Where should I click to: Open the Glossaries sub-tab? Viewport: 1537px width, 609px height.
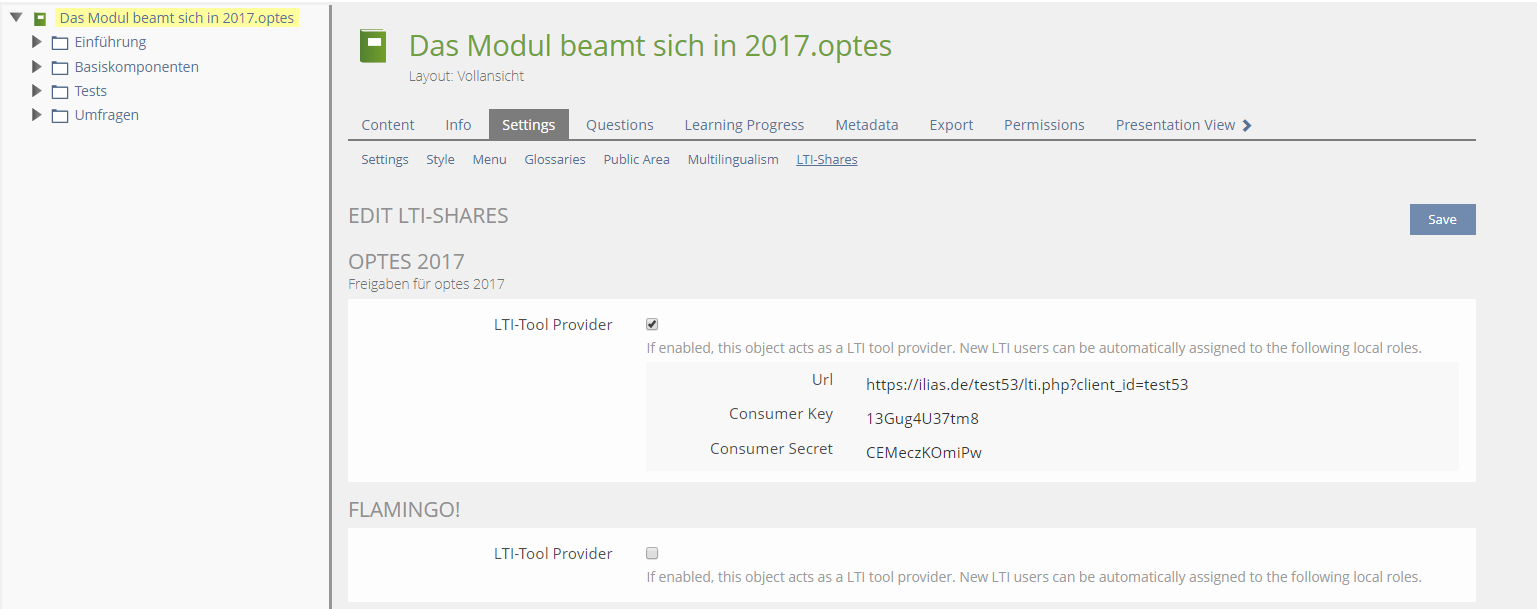coord(555,160)
